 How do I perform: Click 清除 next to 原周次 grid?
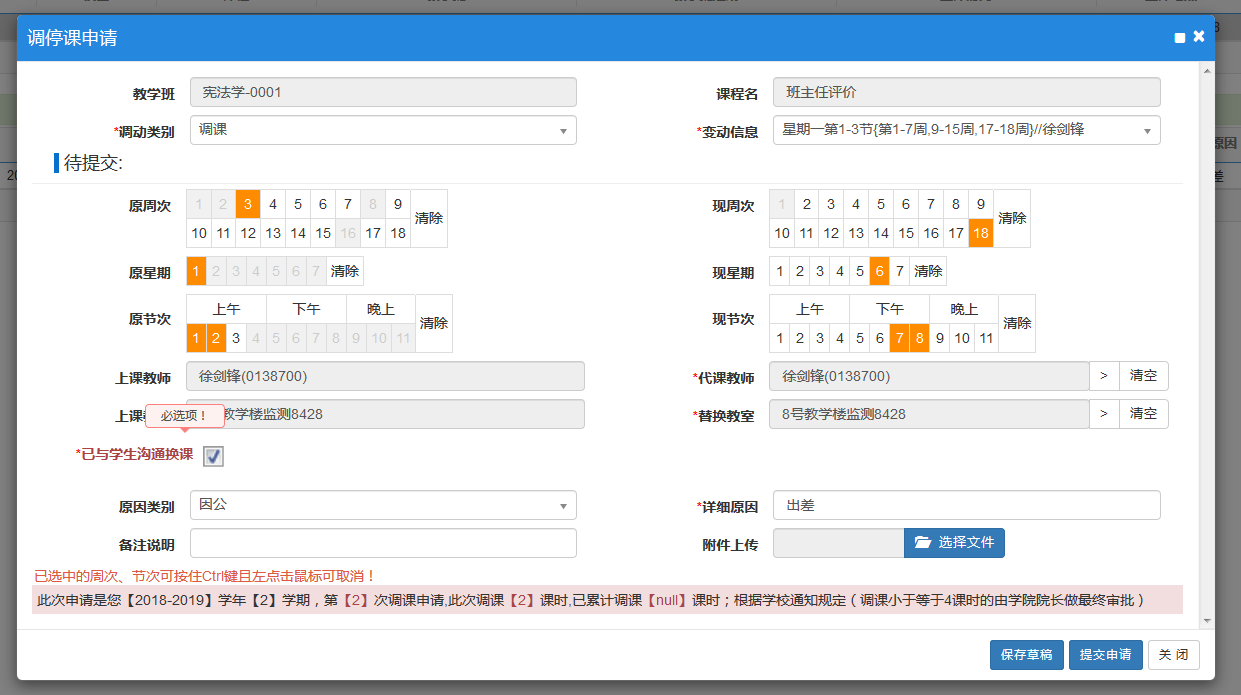[x=429, y=218]
